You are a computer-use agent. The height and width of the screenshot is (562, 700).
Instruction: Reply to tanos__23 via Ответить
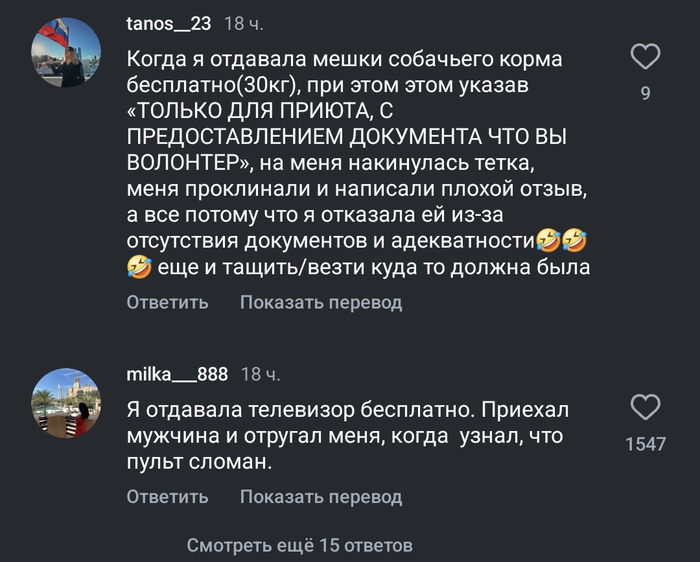tap(167, 302)
